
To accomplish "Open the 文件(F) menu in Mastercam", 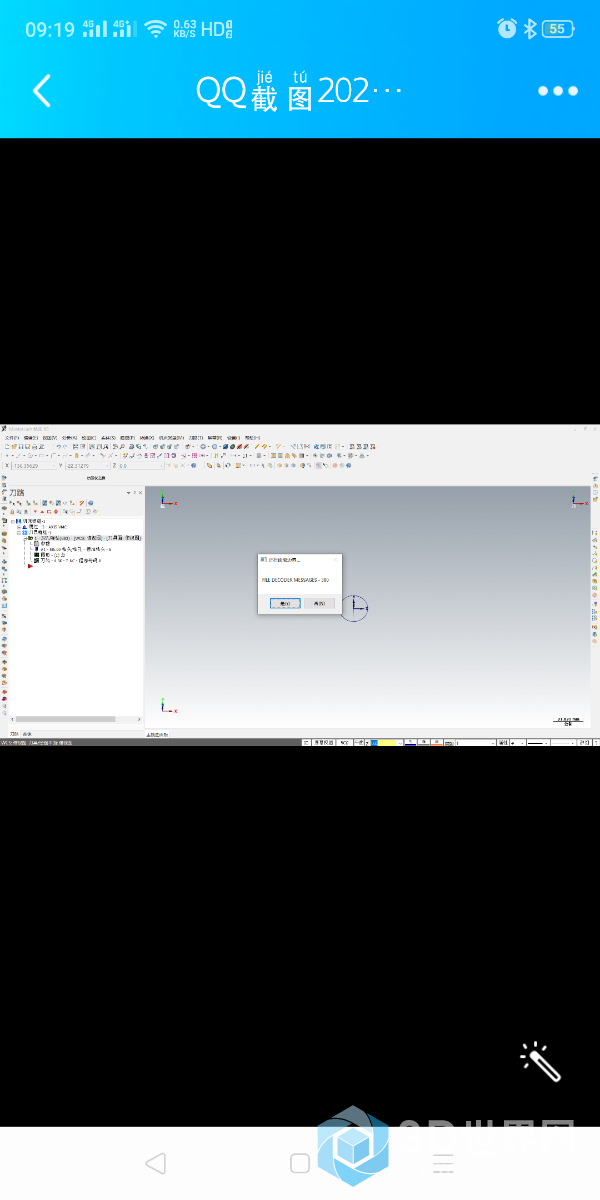I will [x=12, y=437].
